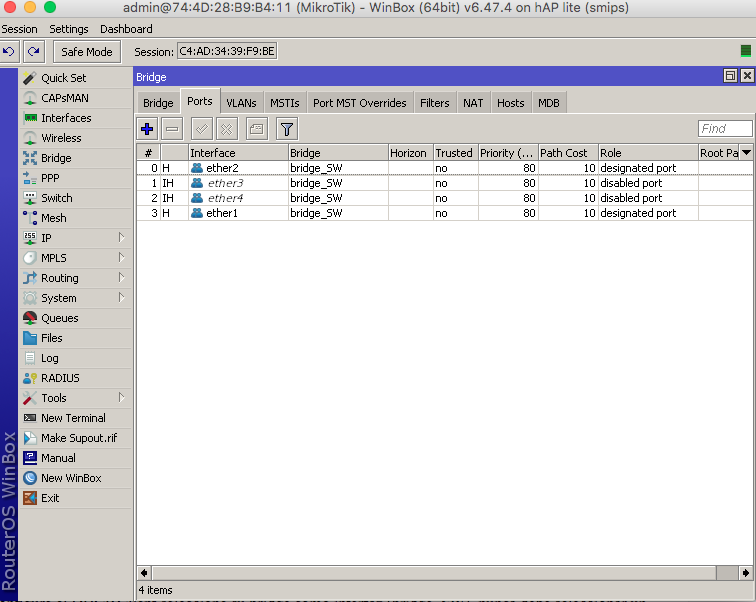The width and height of the screenshot is (756, 602).
Task: Select the ether4 port row
Action: [445, 198]
